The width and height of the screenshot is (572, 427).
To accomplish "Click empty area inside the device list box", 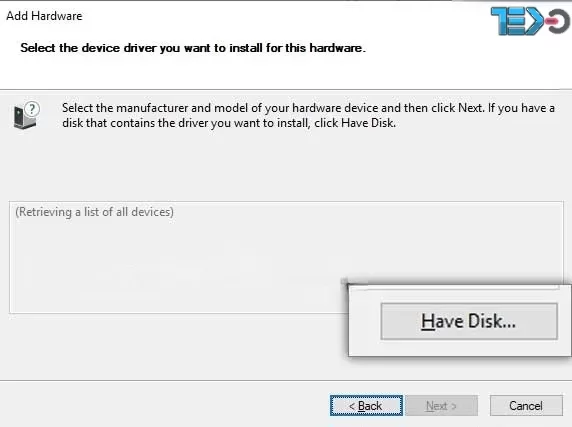I will coord(175,266).
